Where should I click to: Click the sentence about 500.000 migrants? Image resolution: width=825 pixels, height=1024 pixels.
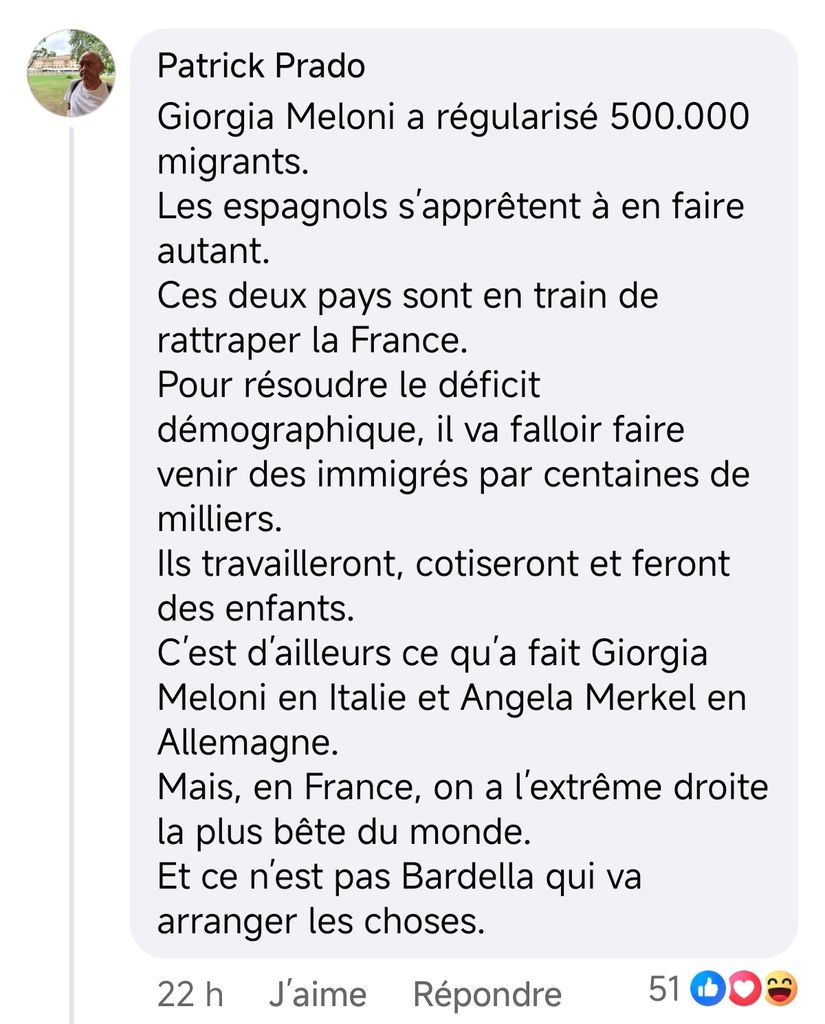coord(452,118)
